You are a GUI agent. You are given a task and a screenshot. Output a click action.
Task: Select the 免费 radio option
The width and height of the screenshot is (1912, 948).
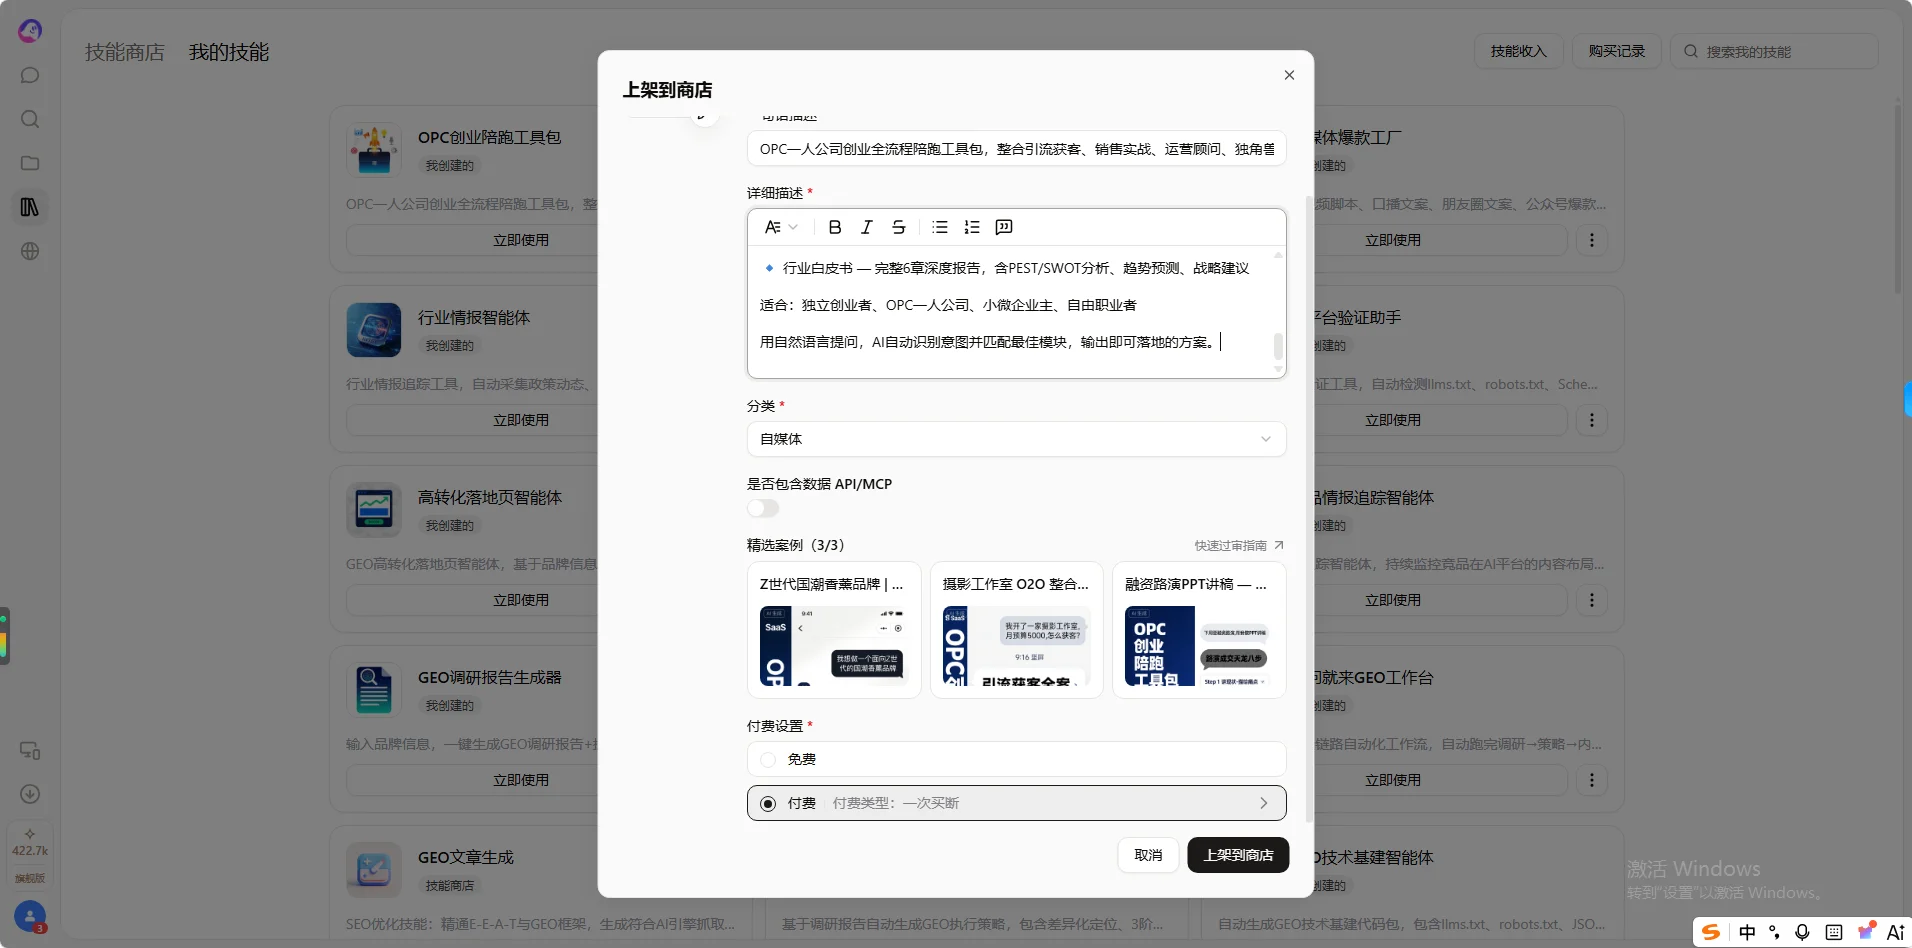768,760
